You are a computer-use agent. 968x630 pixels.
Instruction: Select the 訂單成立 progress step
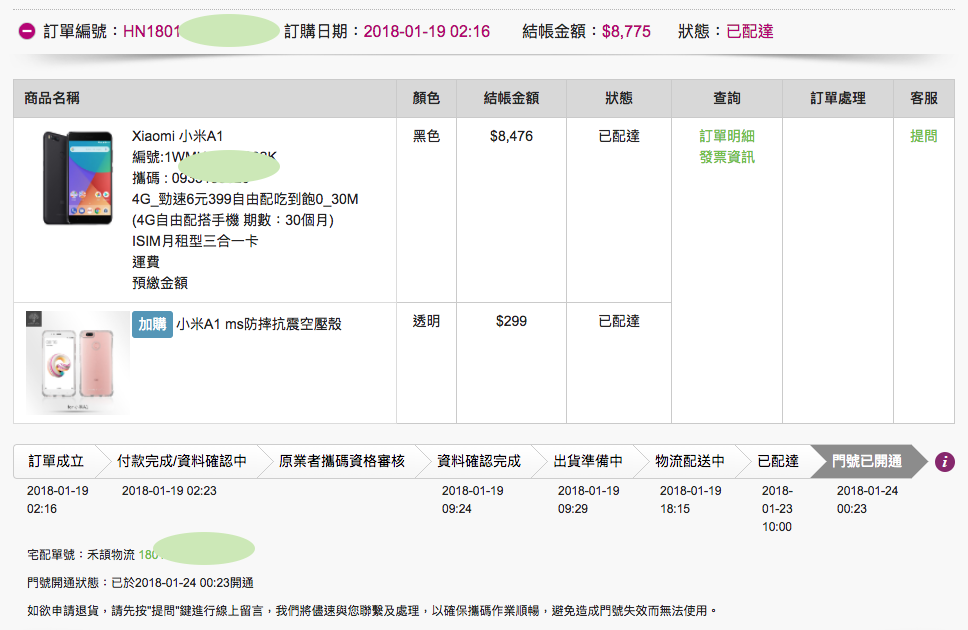tap(56, 461)
